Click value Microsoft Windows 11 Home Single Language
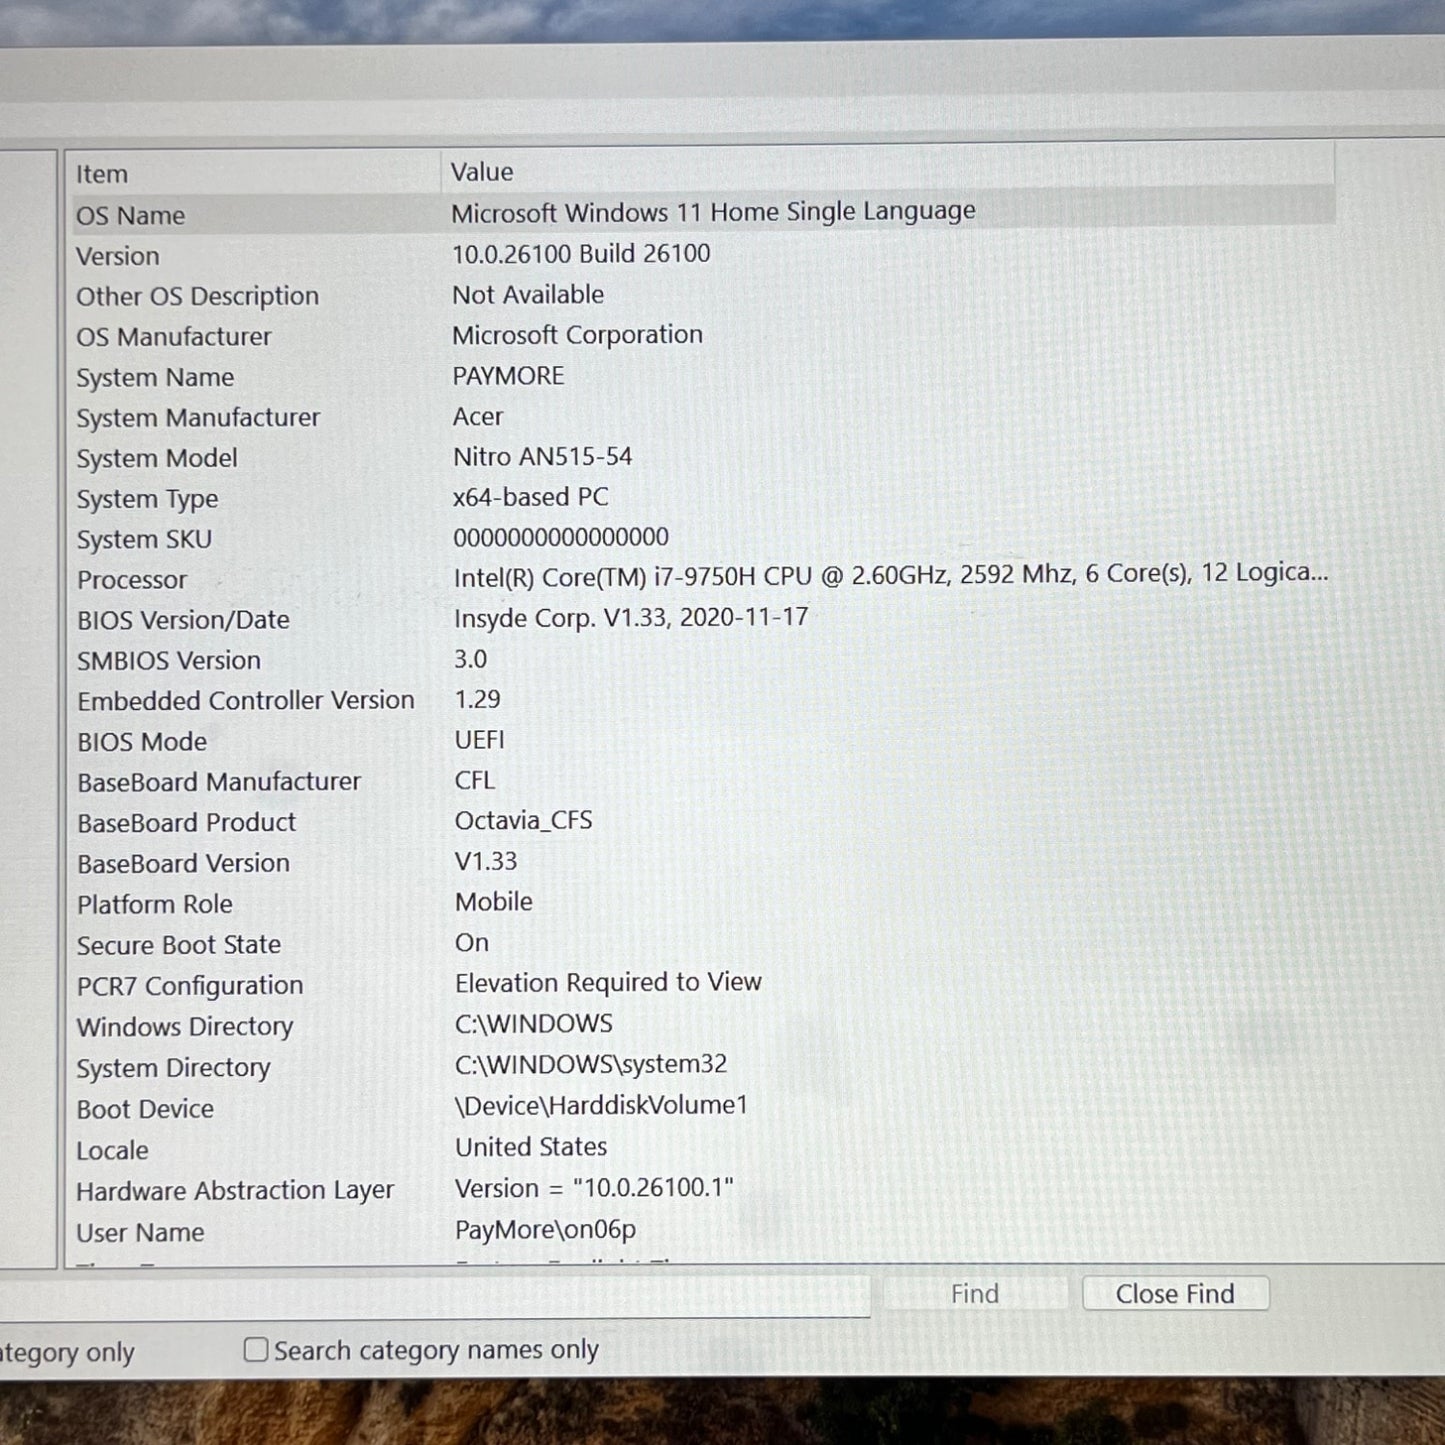The height and width of the screenshot is (1445, 1445). [x=713, y=212]
